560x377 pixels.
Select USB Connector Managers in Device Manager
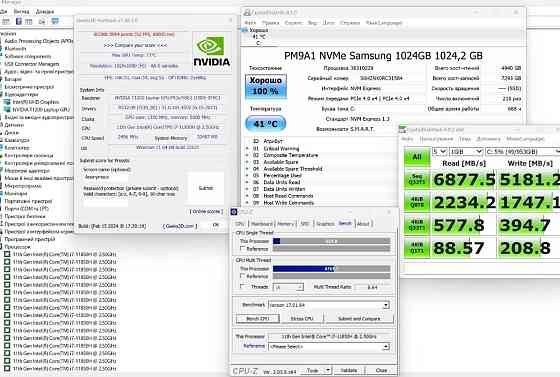[32, 64]
